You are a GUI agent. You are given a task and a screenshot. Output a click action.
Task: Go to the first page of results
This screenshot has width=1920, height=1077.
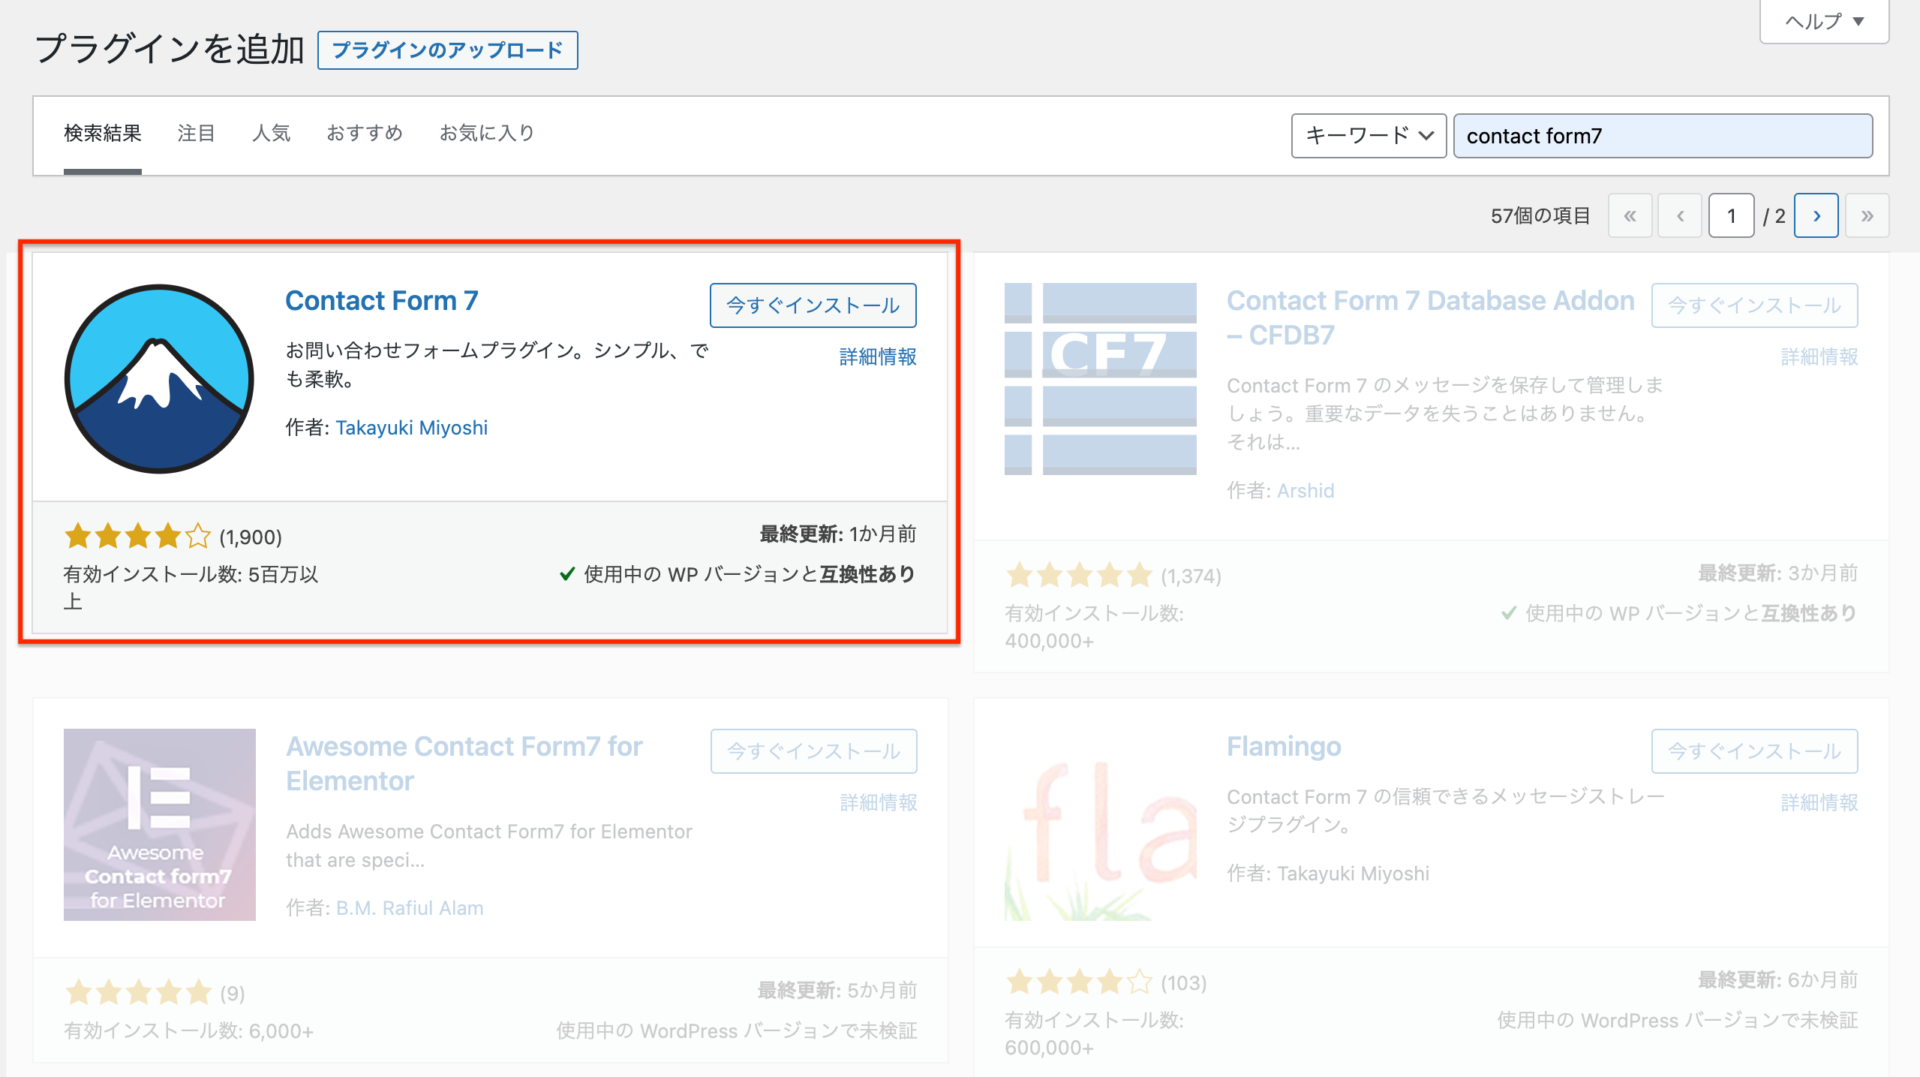1630,215
